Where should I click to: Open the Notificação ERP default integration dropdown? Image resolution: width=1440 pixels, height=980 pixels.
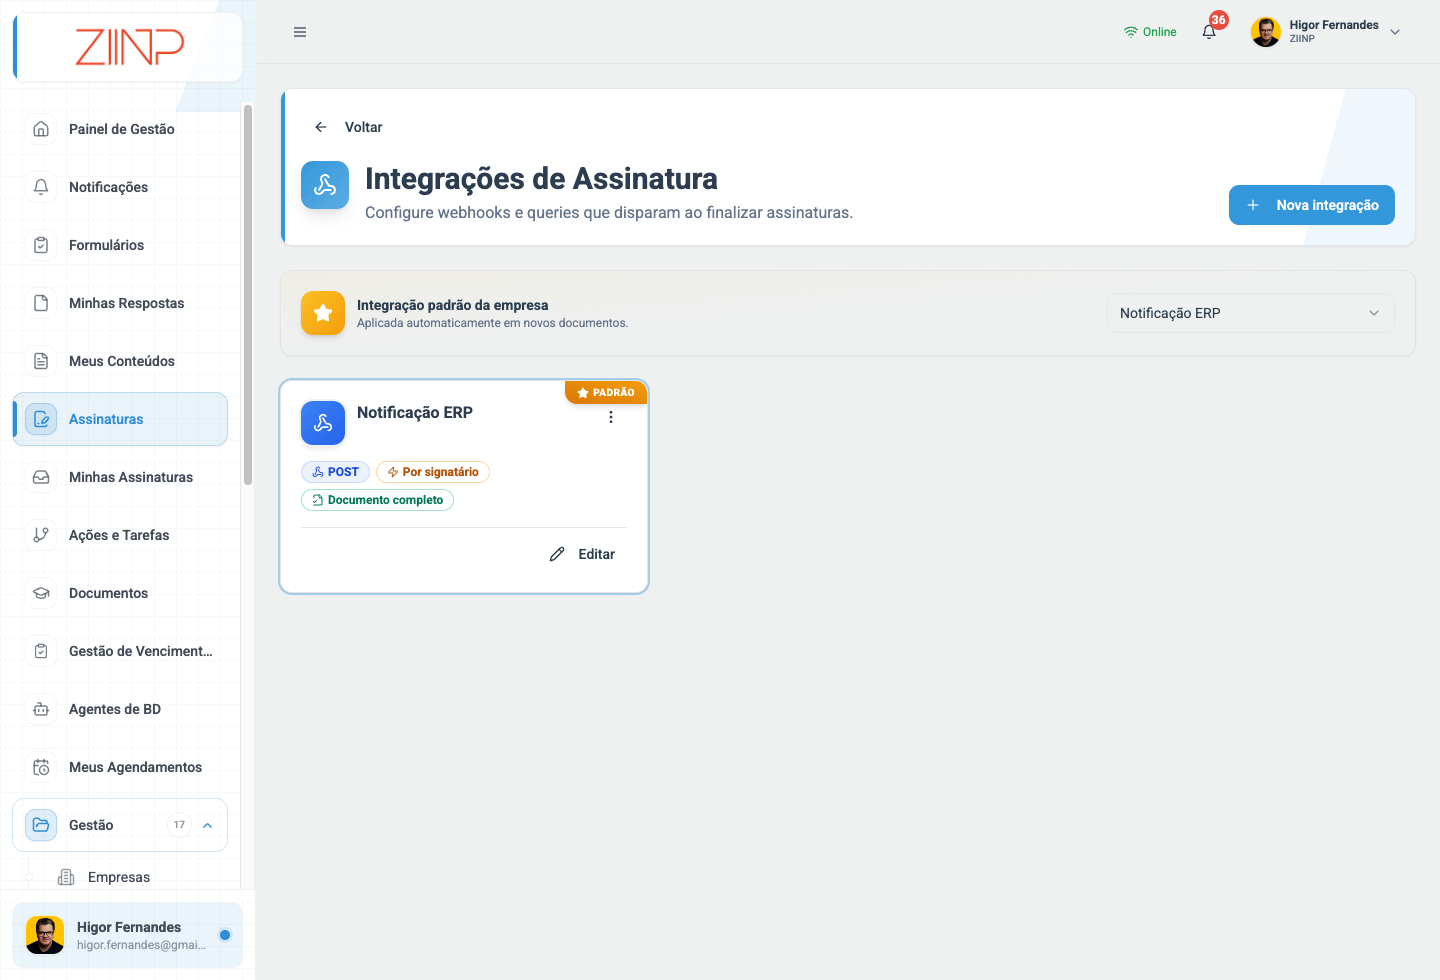(1250, 313)
